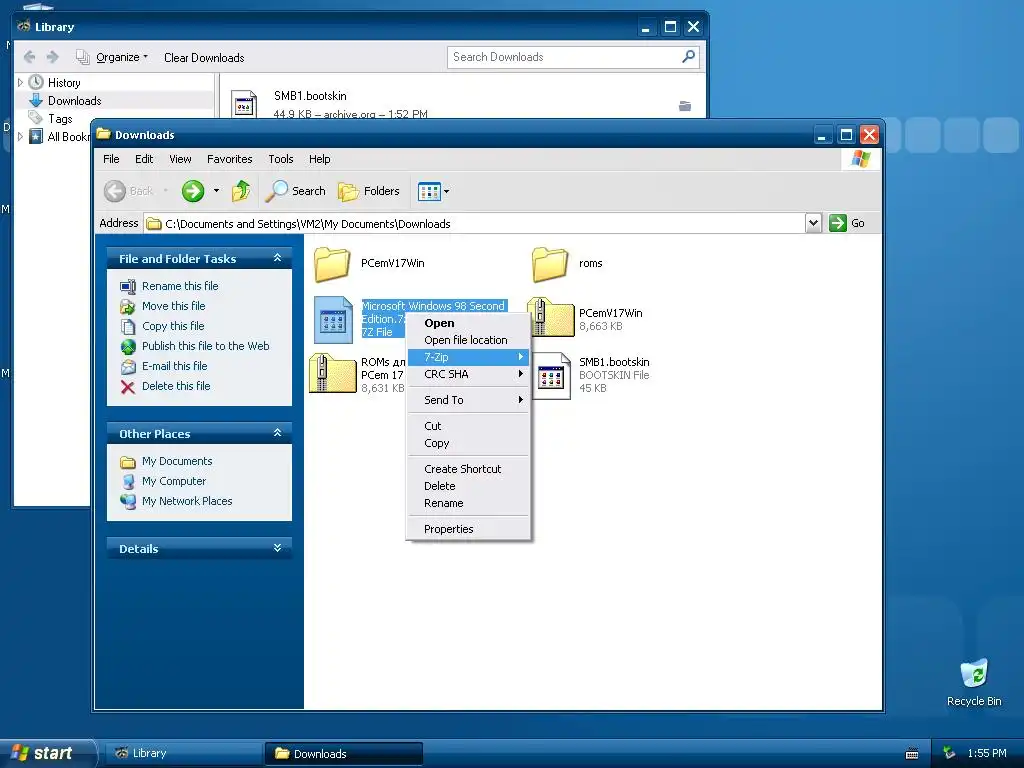1024x768 pixels.
Task: Choose Delete in the context menu
Action: [468, 486]
